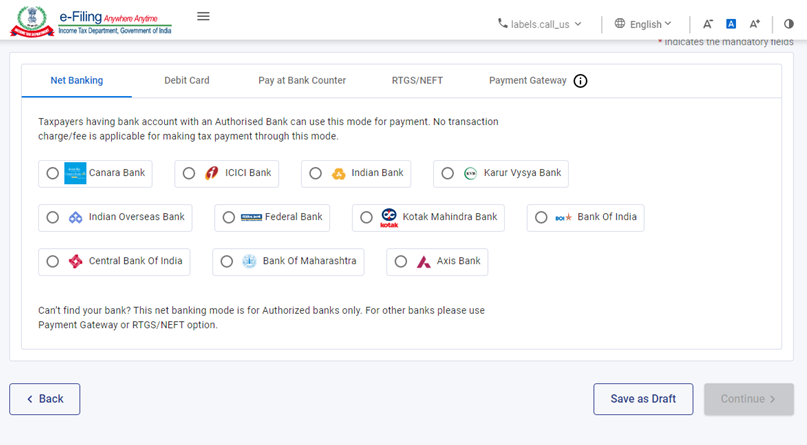
Task: Expand the call us dropdown
Action: (540, 23)
